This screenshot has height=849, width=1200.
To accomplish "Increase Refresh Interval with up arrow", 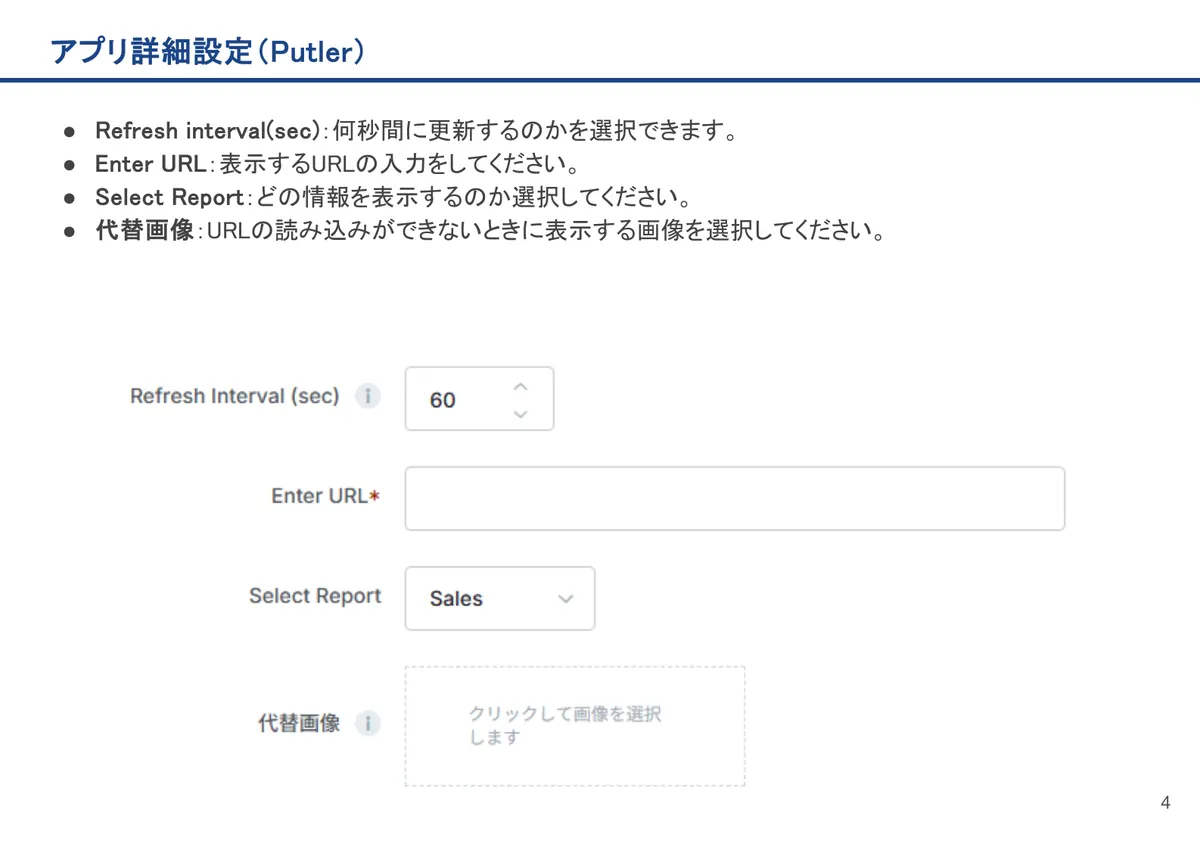I will click(520, 386).
